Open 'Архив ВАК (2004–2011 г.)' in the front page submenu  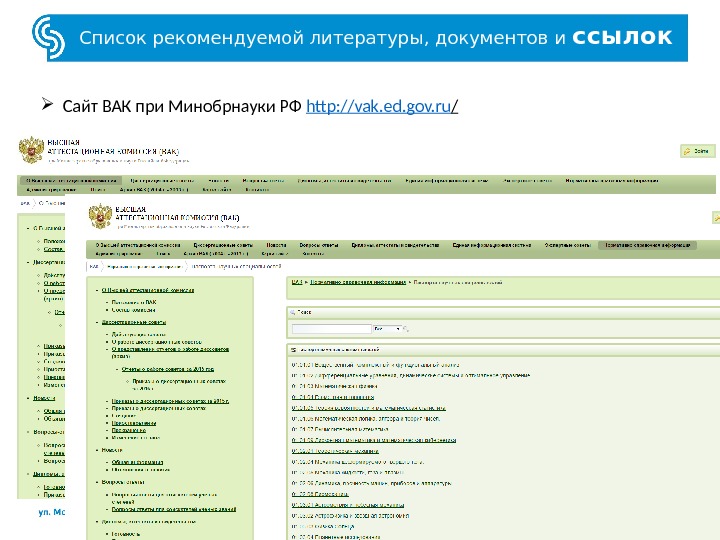tap(216, 253)
